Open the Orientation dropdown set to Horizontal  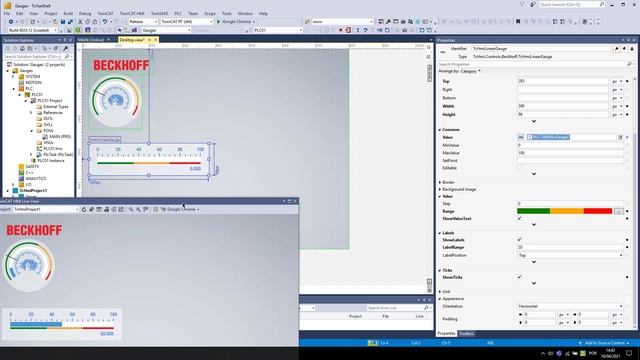point(570,306)
